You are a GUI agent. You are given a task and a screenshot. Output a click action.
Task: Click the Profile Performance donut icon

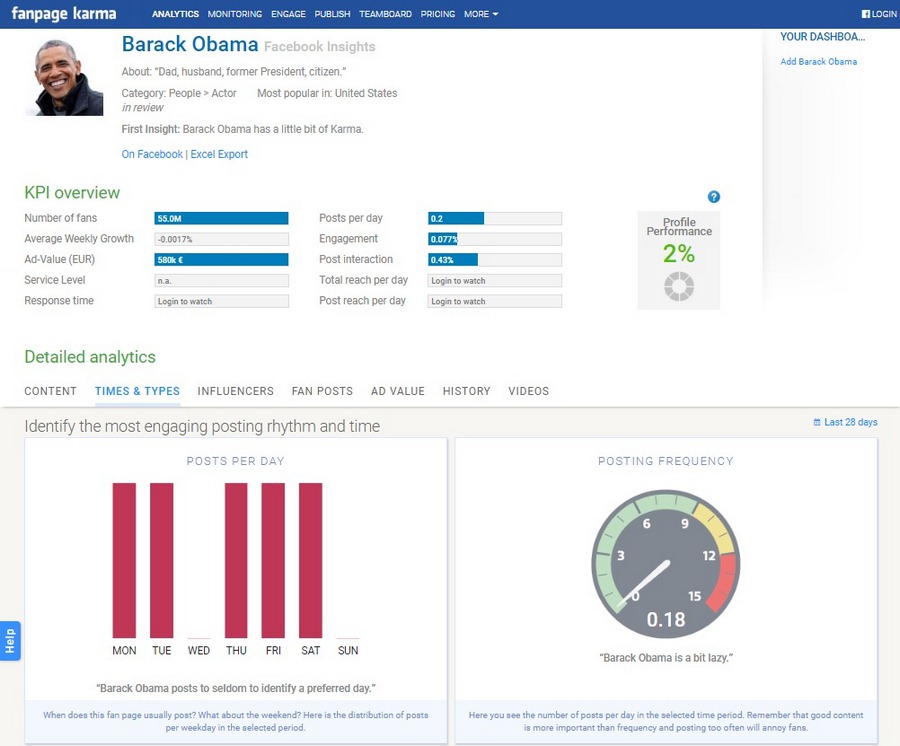click(x=679, y=286)
